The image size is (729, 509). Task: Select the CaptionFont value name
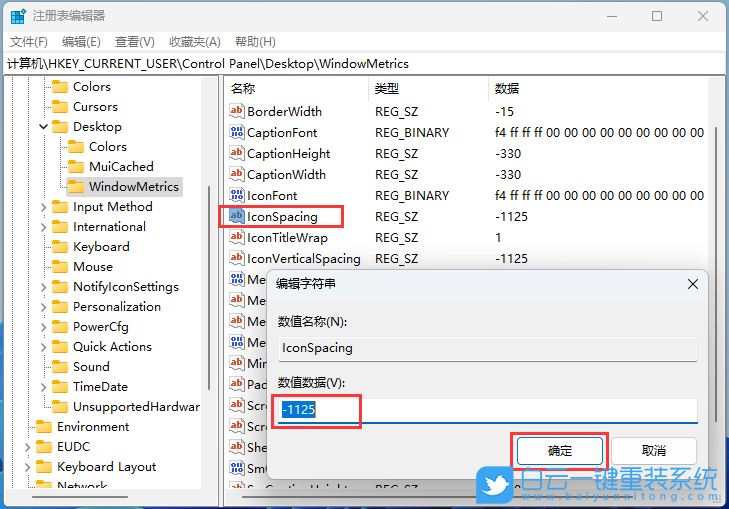[x=282, y=133]
